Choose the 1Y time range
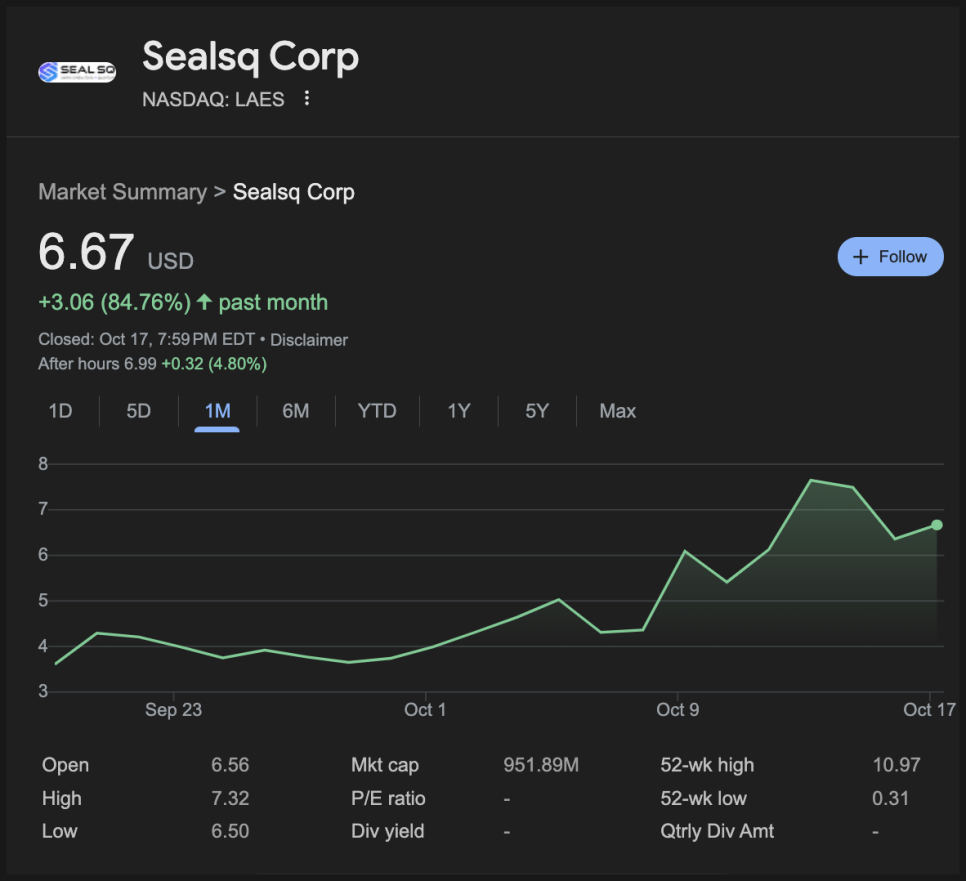Viewport: 966px width, 881px height. (458, 411)
